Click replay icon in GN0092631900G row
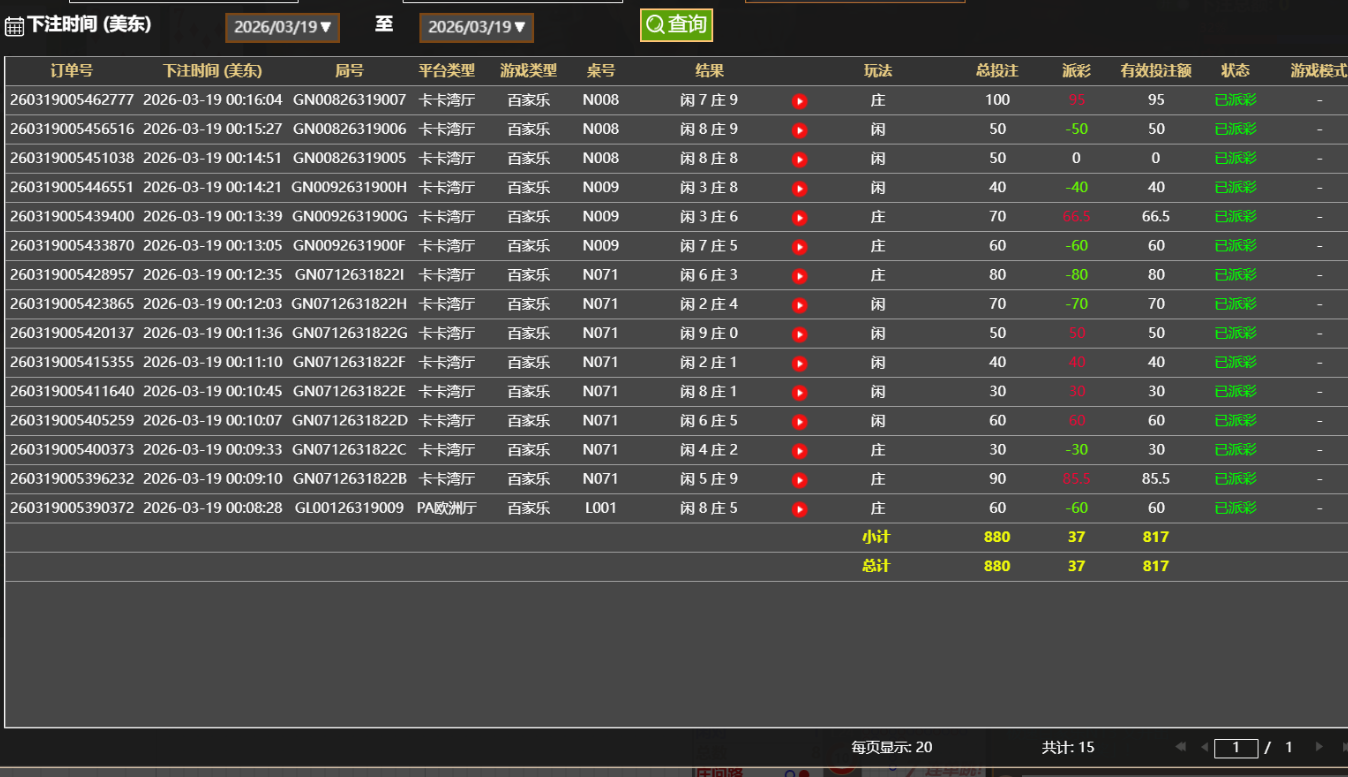Image resolution: width=1348 pixels, height=777 pixels. point(799,217)
